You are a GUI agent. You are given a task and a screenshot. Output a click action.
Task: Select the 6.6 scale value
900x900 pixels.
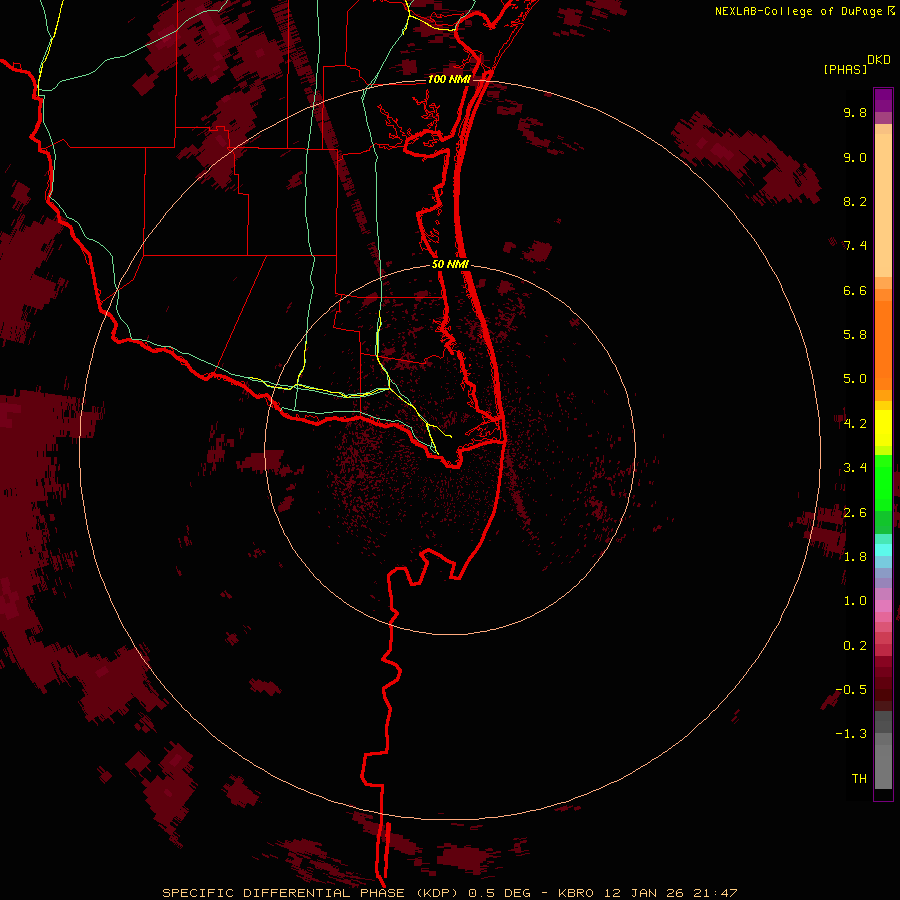pos(855,290)
